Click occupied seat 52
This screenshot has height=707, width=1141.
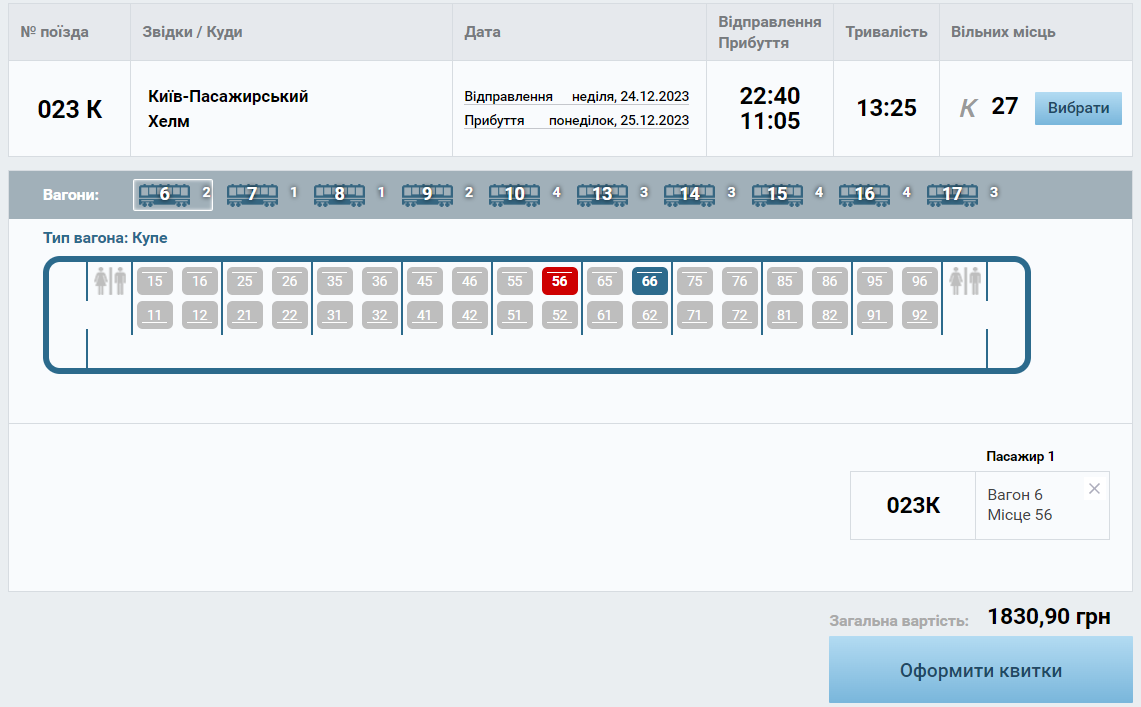click(560, 315)
